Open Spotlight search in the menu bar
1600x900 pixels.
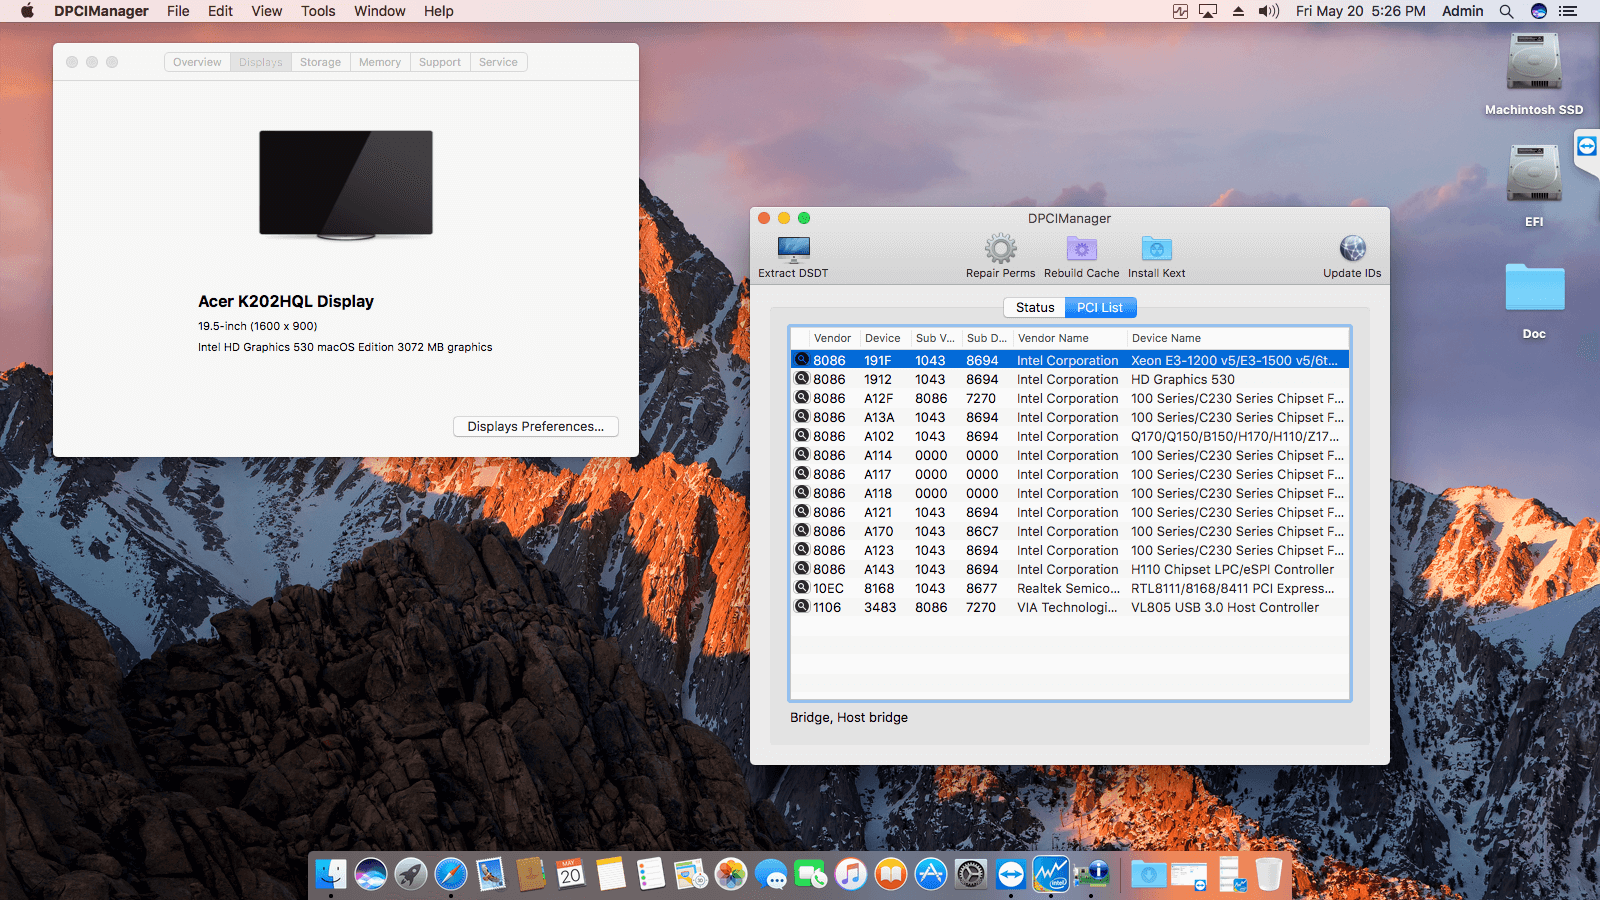point(1506,11)
